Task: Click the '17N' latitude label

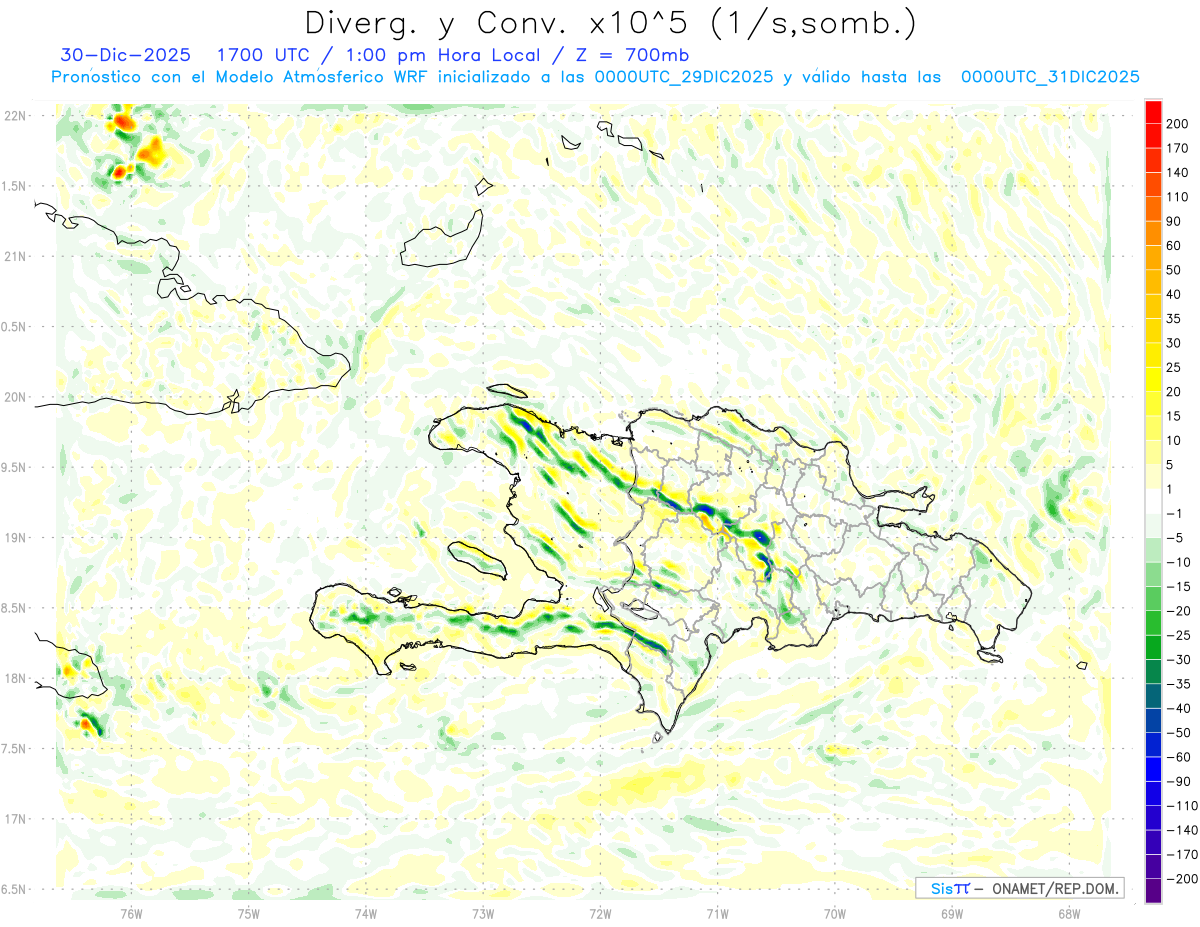Action: click(14, 818)
